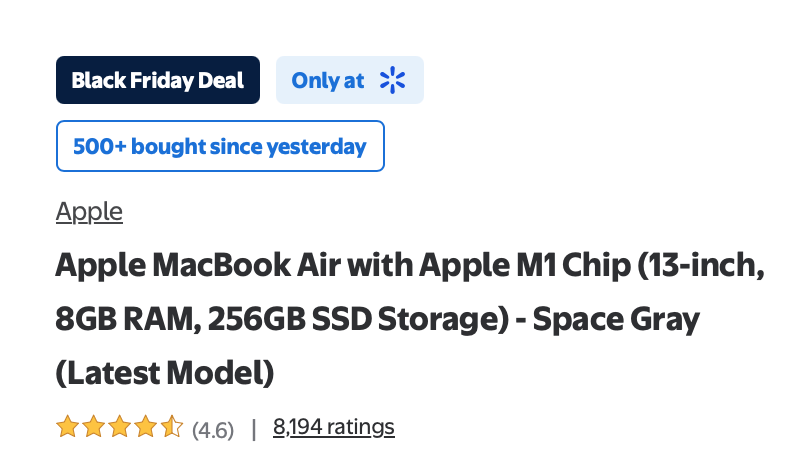
Task: Click the 'Only at' text label
Action: [x=328, y=81]
